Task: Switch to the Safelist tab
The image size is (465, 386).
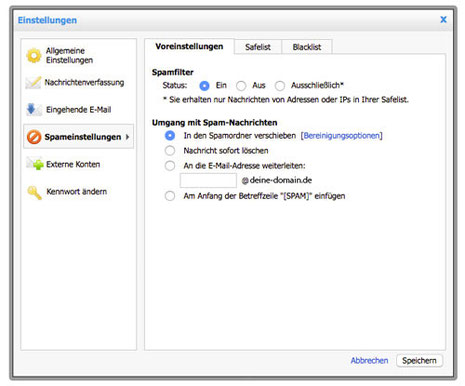Action: click(258, 47)
